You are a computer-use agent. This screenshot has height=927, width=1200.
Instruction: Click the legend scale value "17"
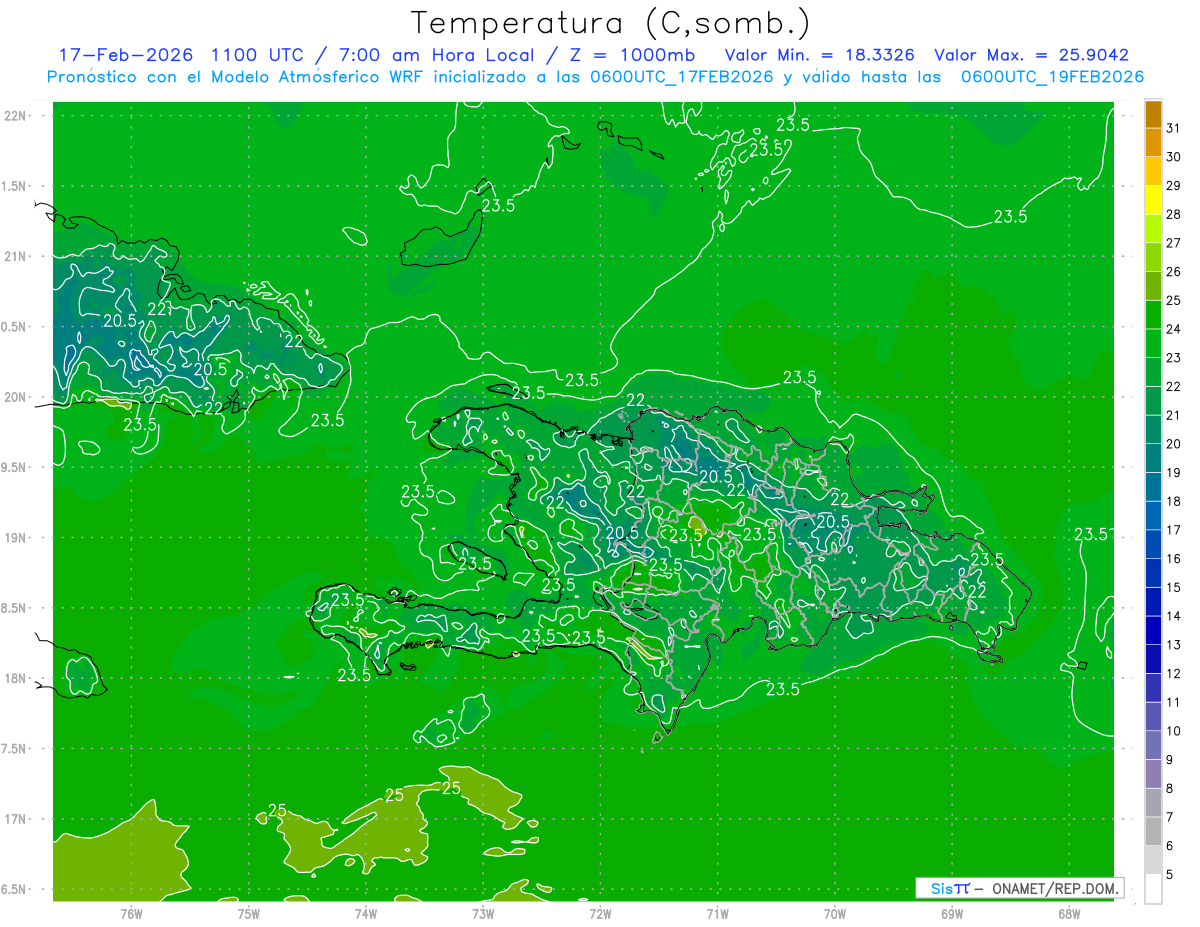tap(1174, 530)
